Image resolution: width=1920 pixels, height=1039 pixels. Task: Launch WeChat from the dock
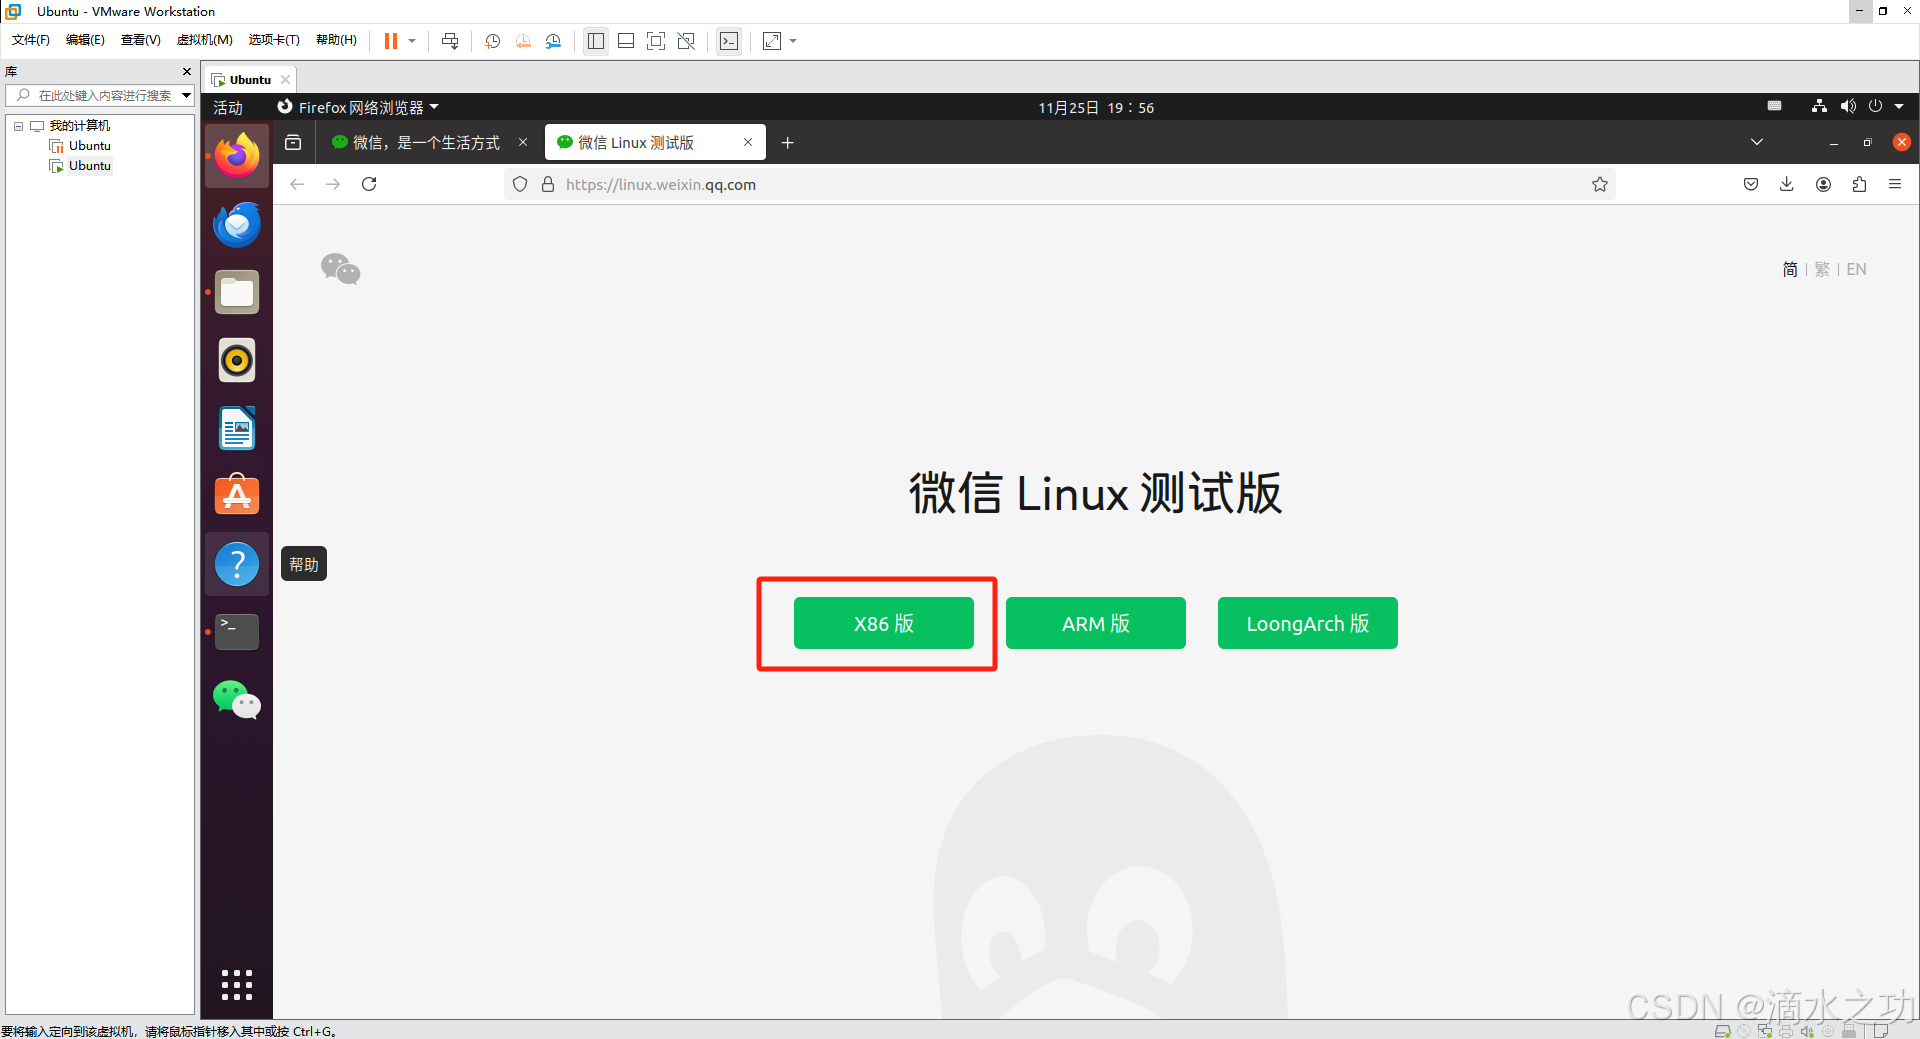click(x=237, y=700)
